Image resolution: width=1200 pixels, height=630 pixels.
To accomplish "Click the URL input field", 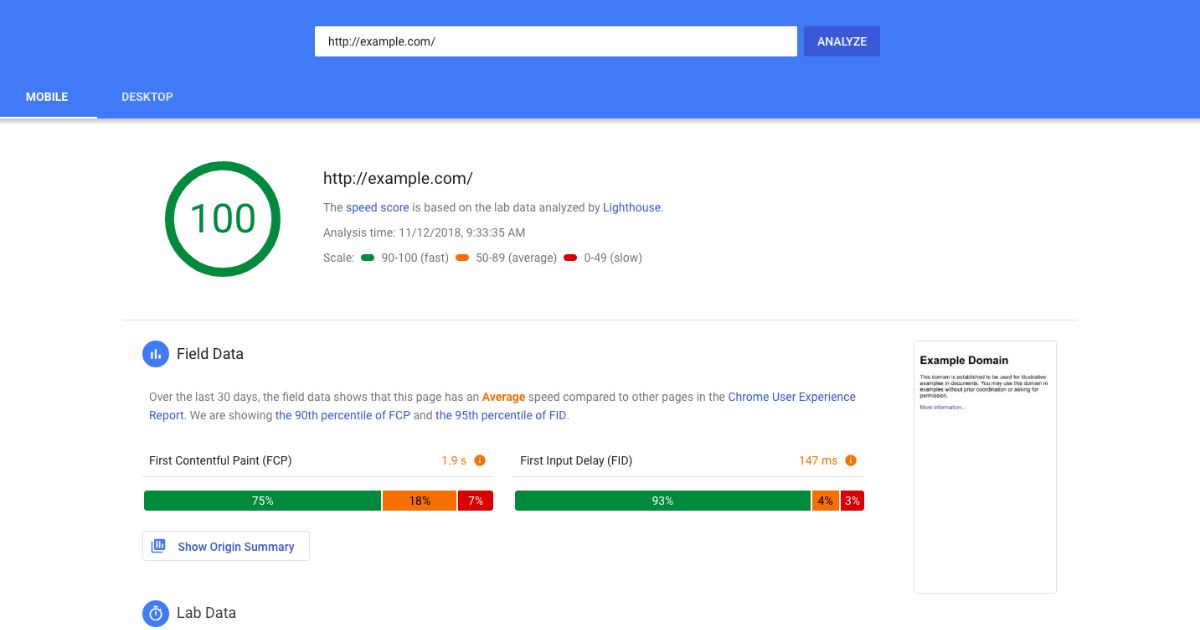I will (x=556, y=41).
